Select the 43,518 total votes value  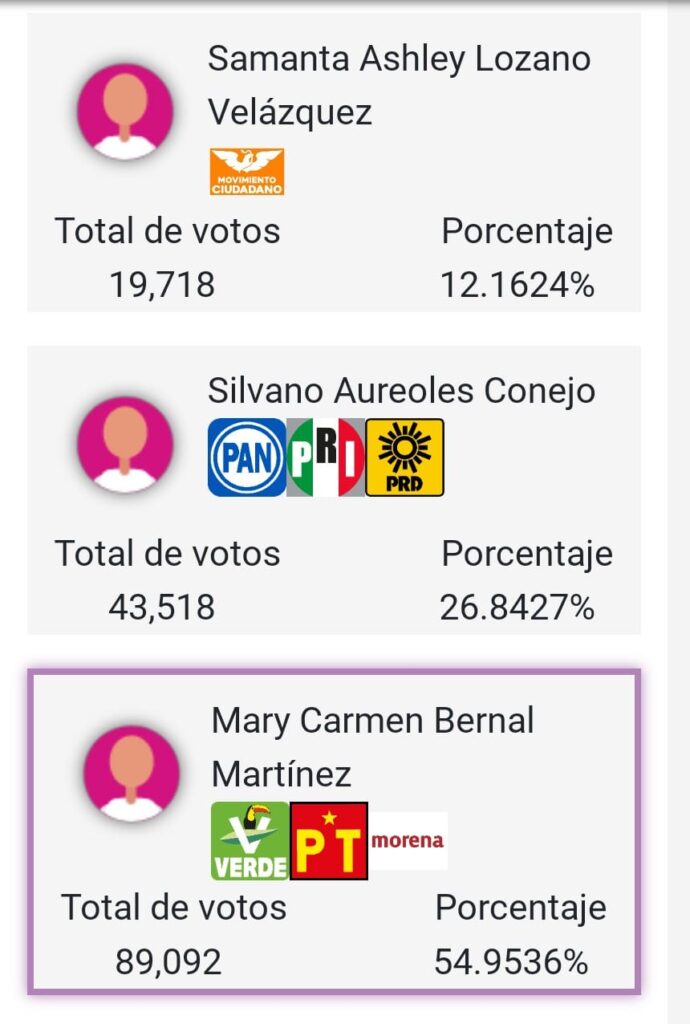point(162,607)
